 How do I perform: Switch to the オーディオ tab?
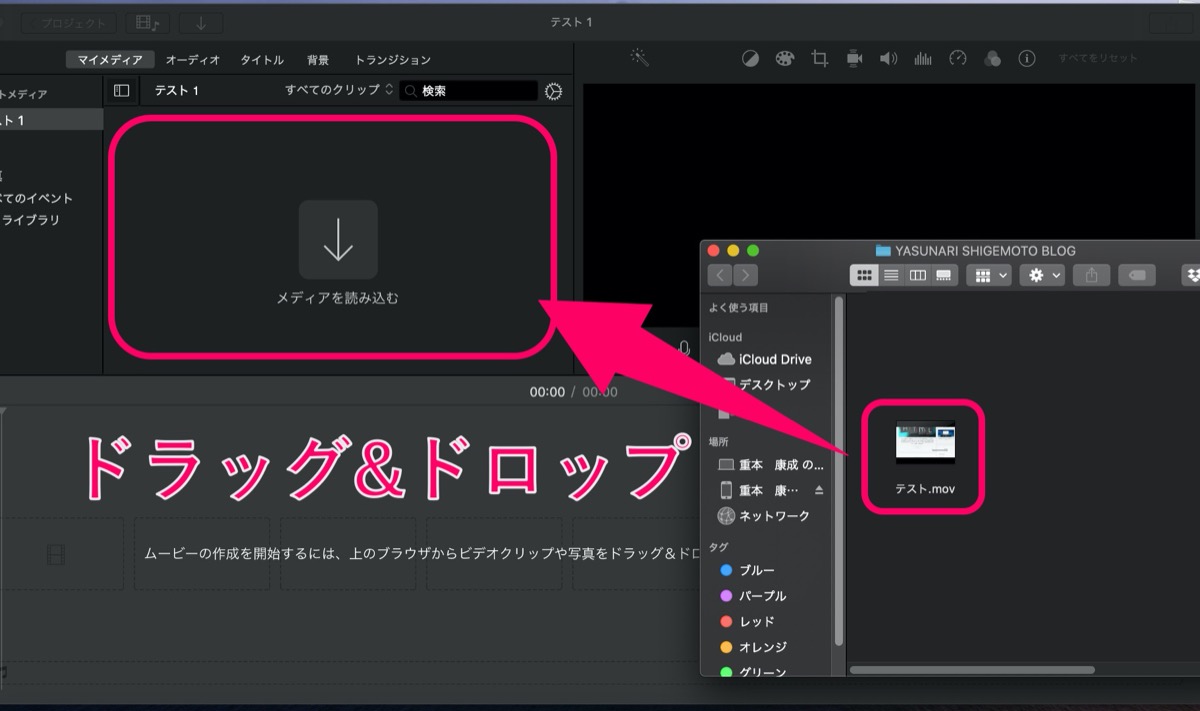tap(192, 60)
